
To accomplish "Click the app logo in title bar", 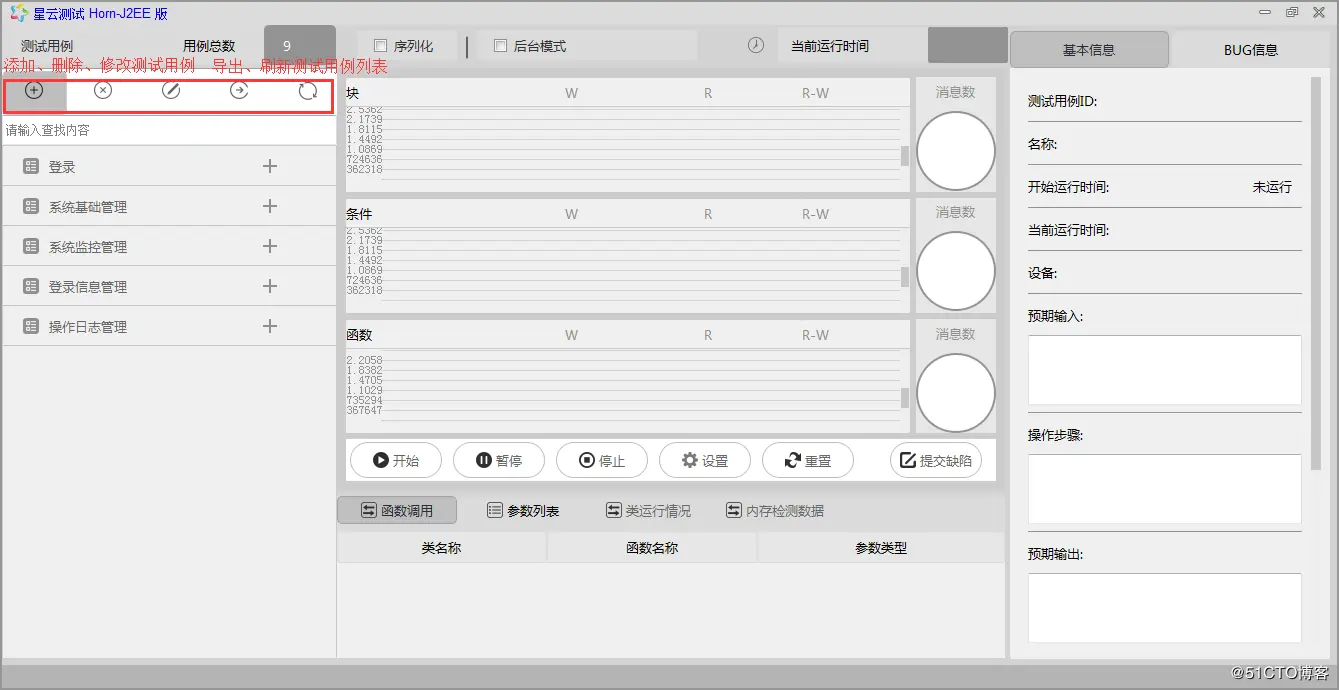I will coord(19,13).
